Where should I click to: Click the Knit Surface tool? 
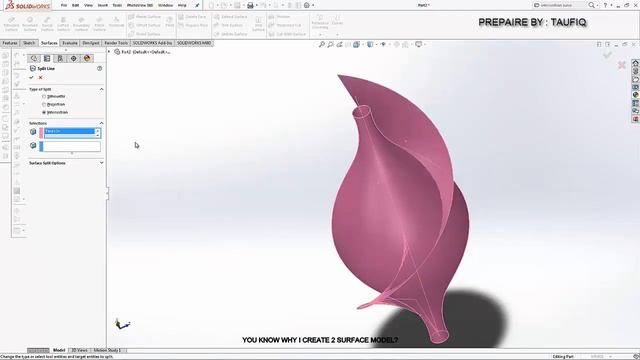(x=258, y=24)
